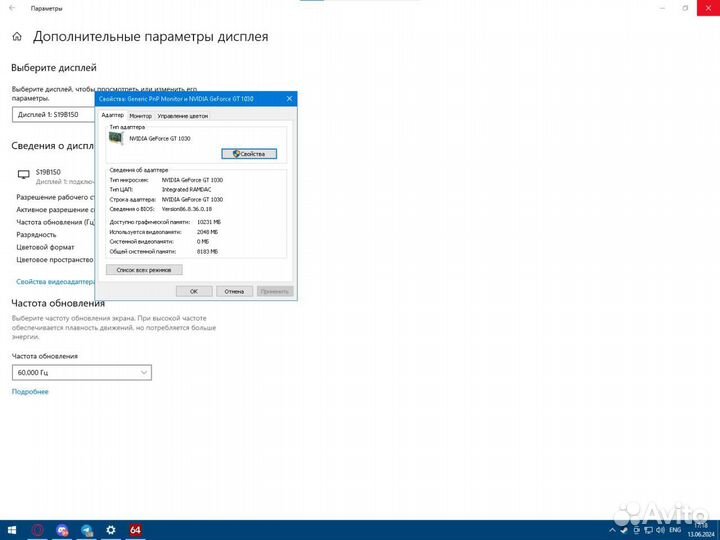The height and width of the screenshot is (540, 720).
Task: Confirm the dialog with OK
Action: click(x=194, y=291)
